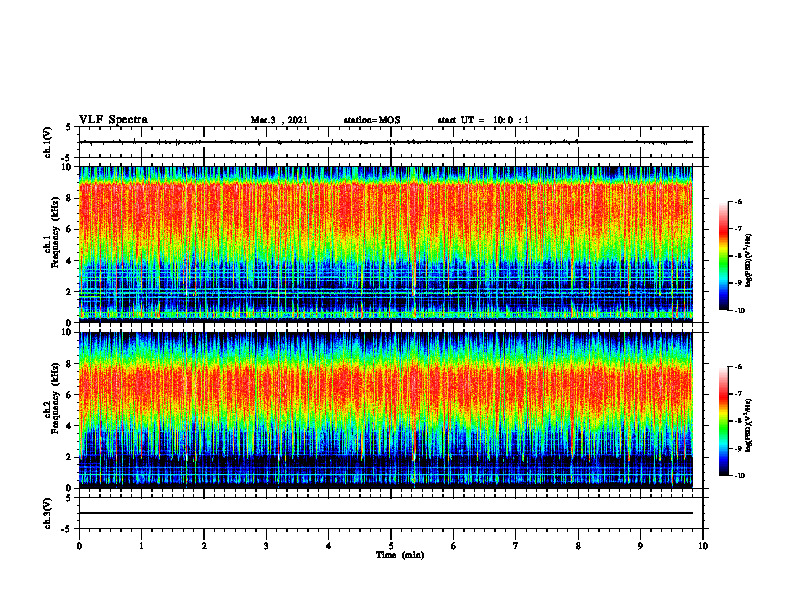The width and height of the screenshot is (792, 612).
Task: Click the ch.1 frequency tick label "6"
Action: [x=70, y=229]
